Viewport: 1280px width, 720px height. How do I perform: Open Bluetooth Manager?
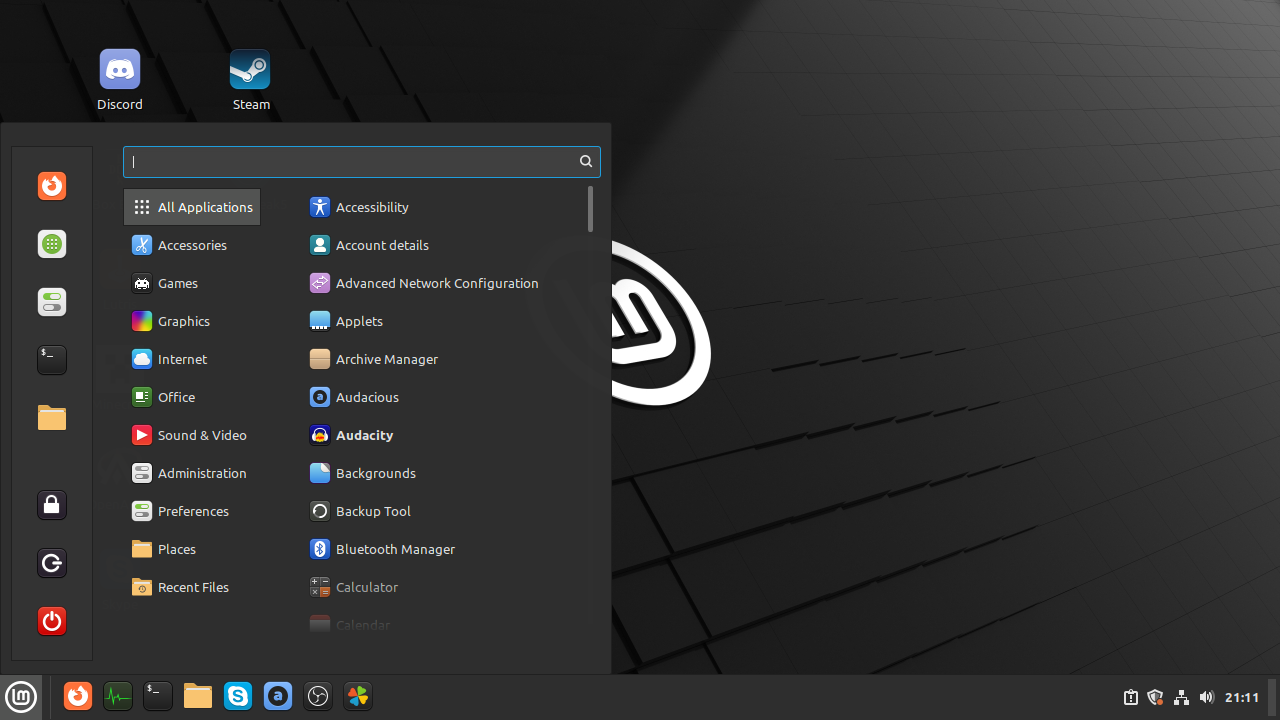coord(443,549)
